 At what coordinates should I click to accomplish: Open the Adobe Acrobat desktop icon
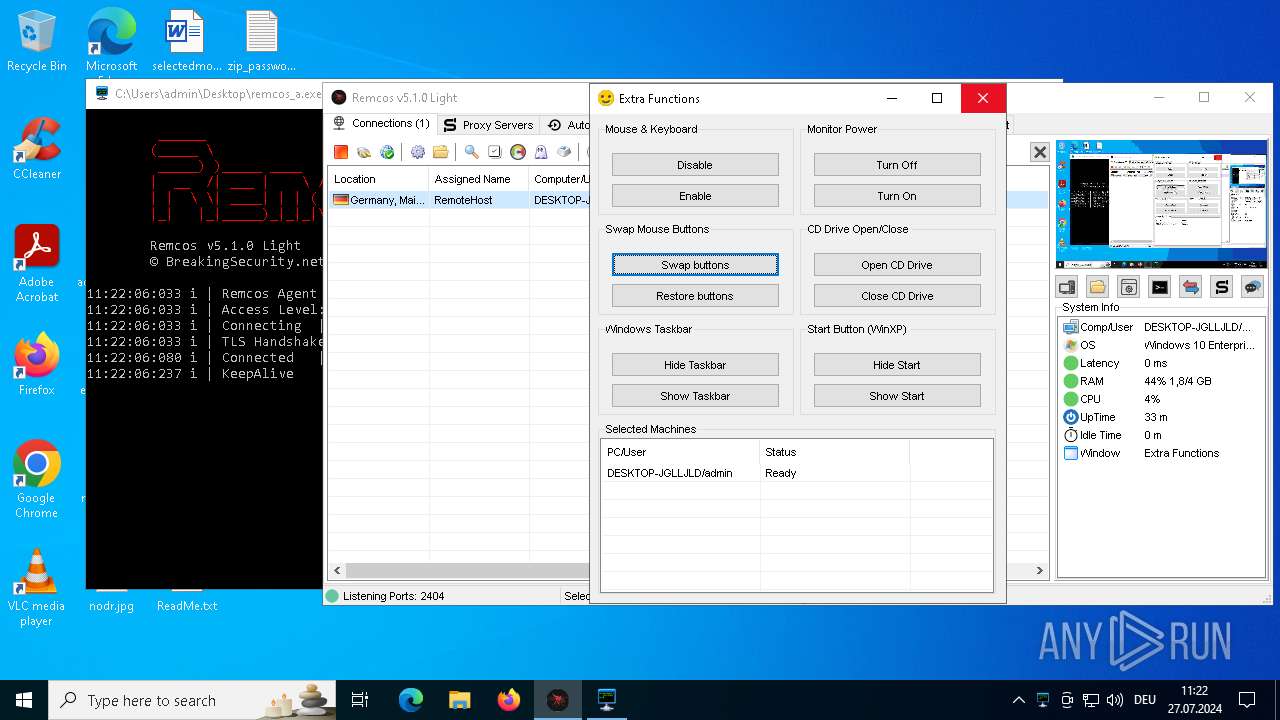pos(37,264)
